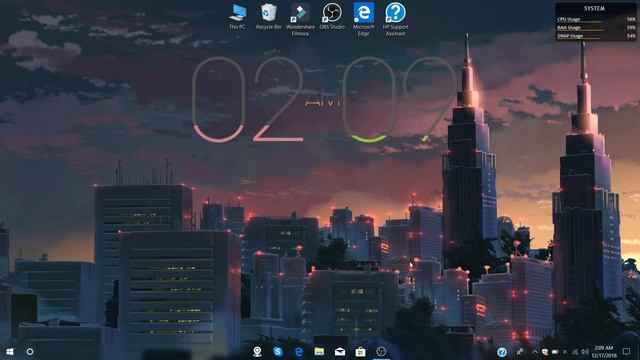
Task: Click the RAM Usage row in System widget
Action: (x=596, y=27)
